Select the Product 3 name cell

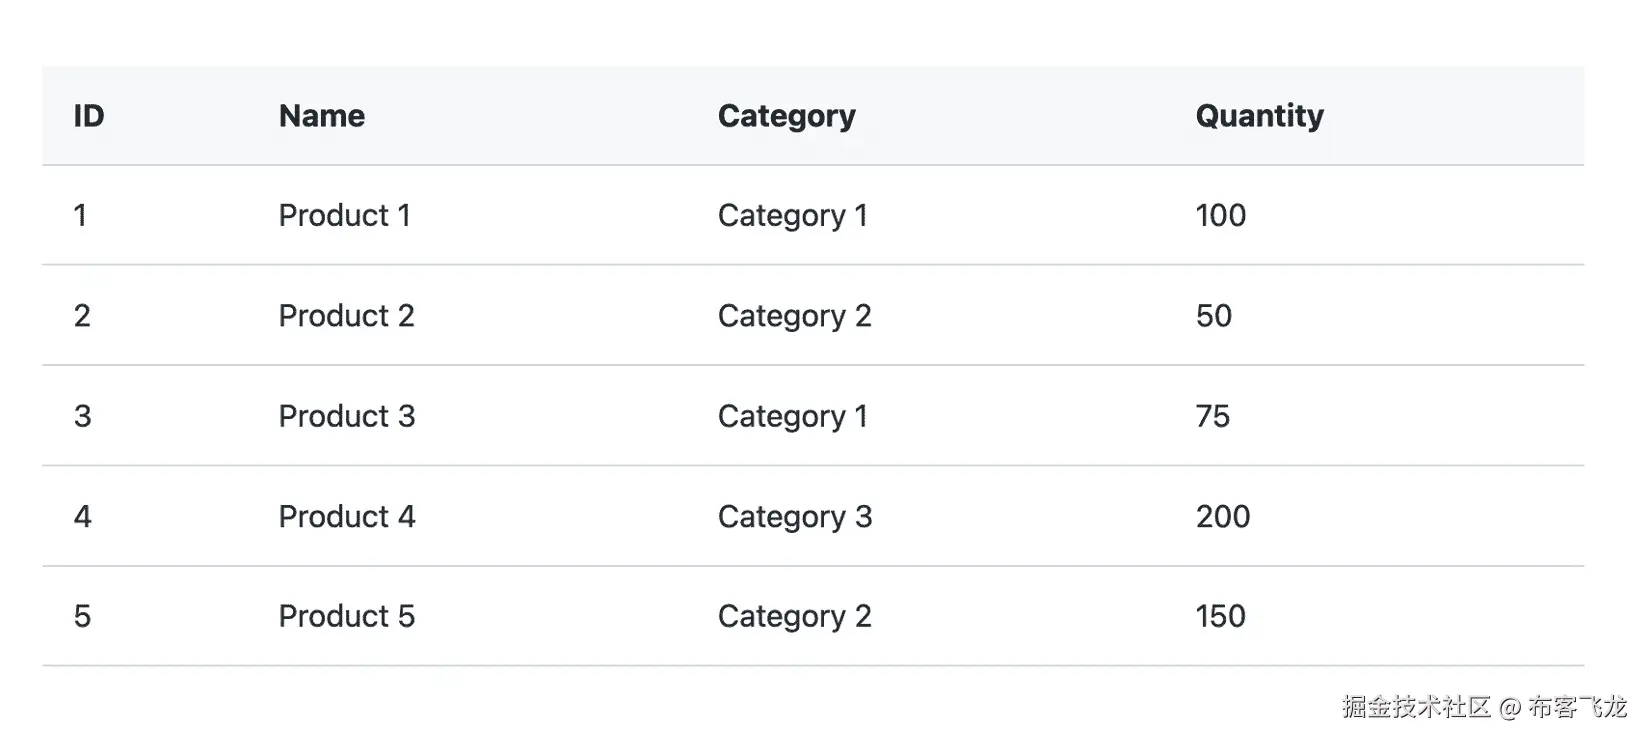pyautogui.click(x=346, y=416)
